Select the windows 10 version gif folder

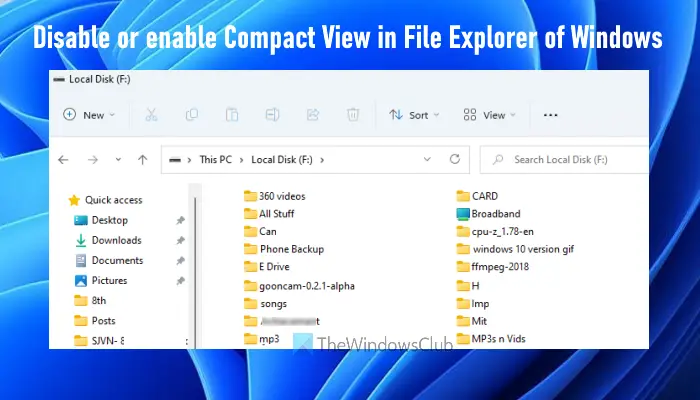515,249
